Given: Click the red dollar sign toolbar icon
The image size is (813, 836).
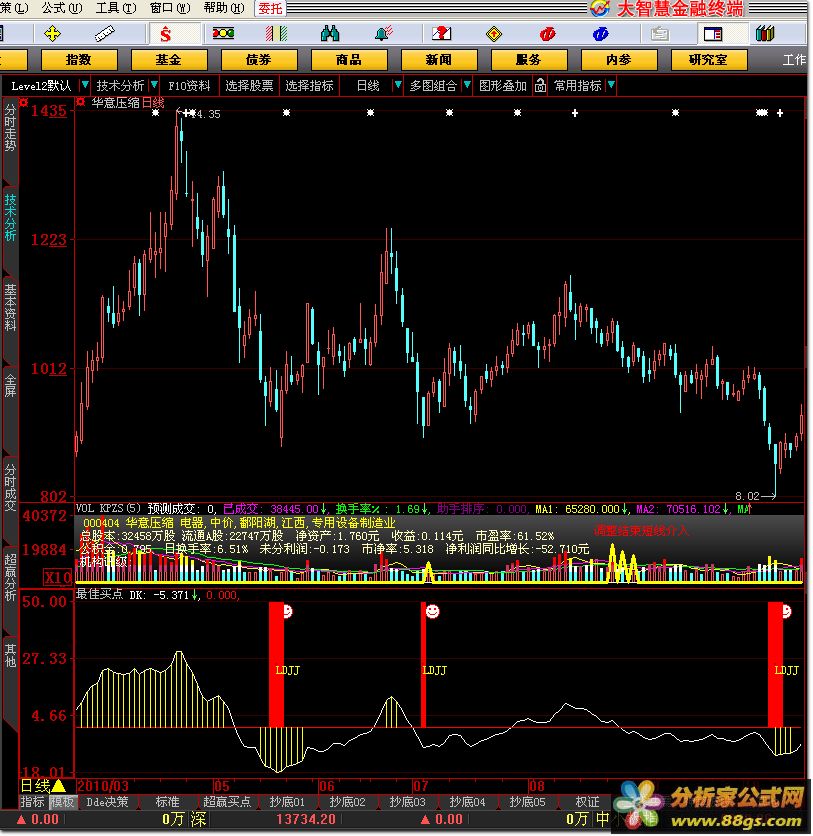Looking at the screenshot, I should coord(166,35).
